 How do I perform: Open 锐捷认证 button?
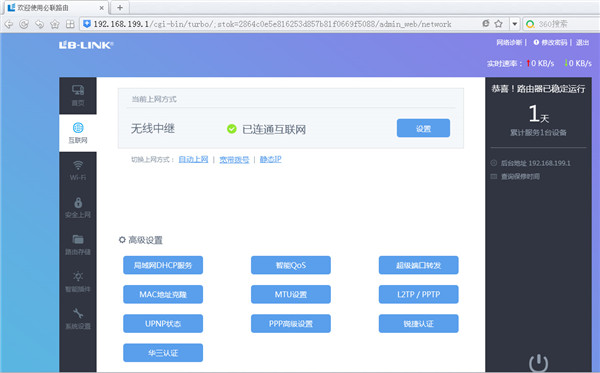click(x=419, y=324)
